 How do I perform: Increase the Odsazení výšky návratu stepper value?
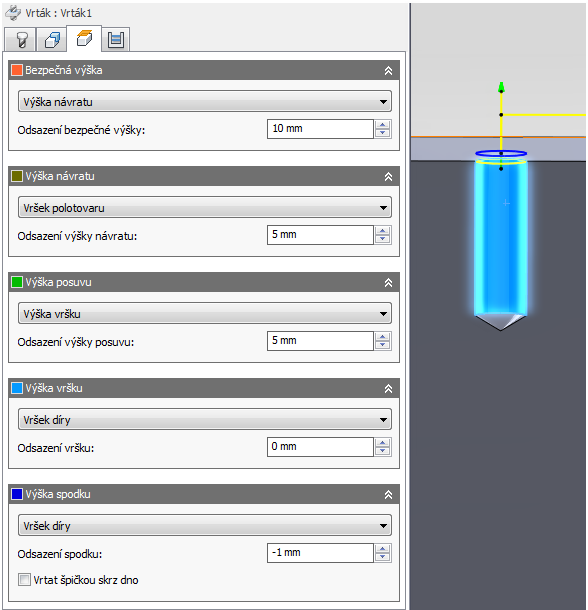point(383,231)
